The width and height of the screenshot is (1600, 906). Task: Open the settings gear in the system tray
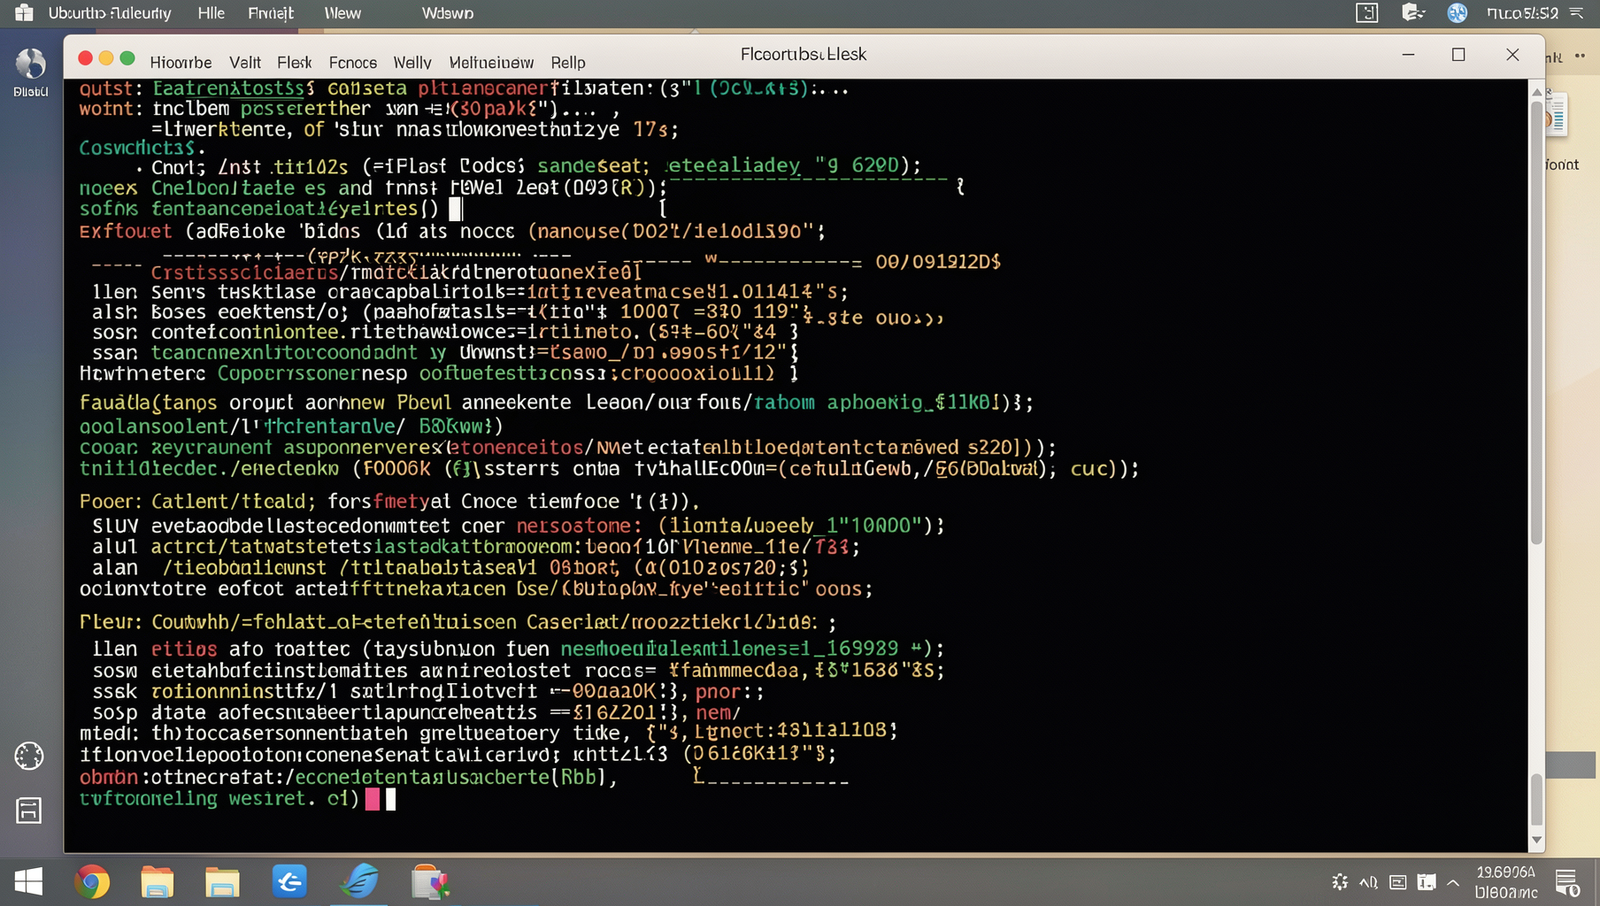[1340, 882]
